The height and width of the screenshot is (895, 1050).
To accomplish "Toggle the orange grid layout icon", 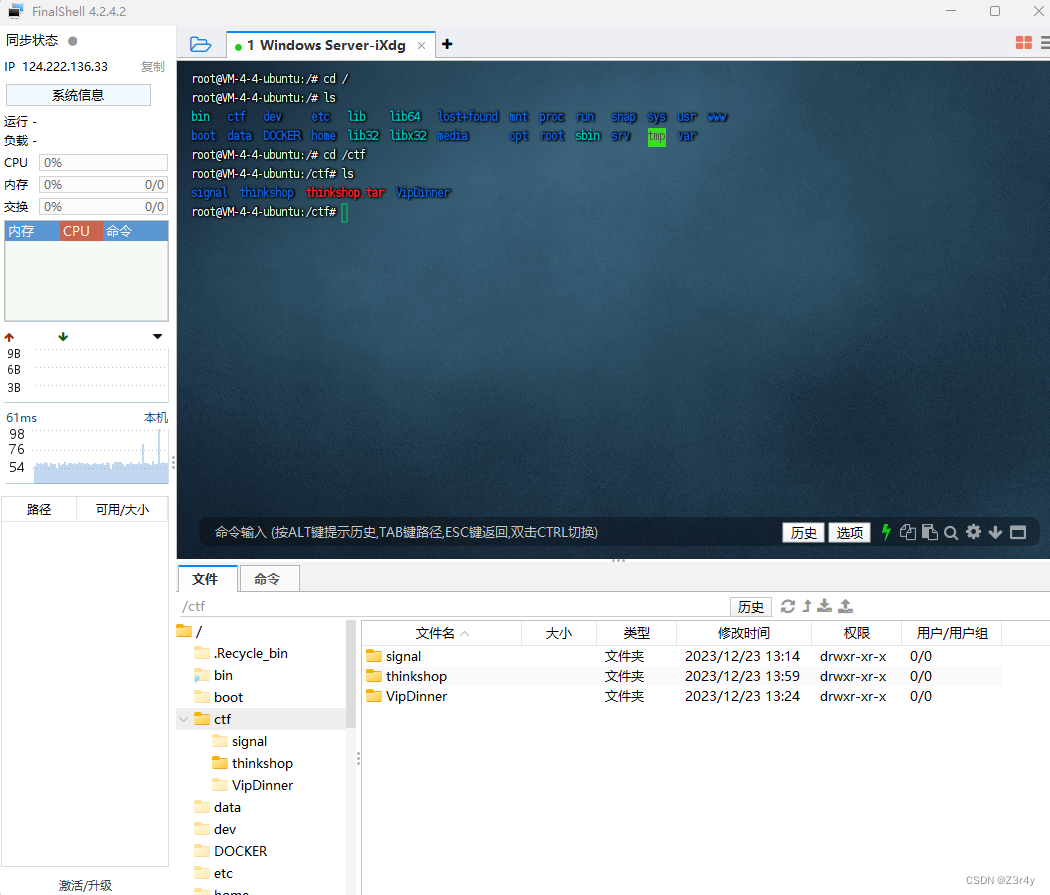I will [x=1022, y=43].
